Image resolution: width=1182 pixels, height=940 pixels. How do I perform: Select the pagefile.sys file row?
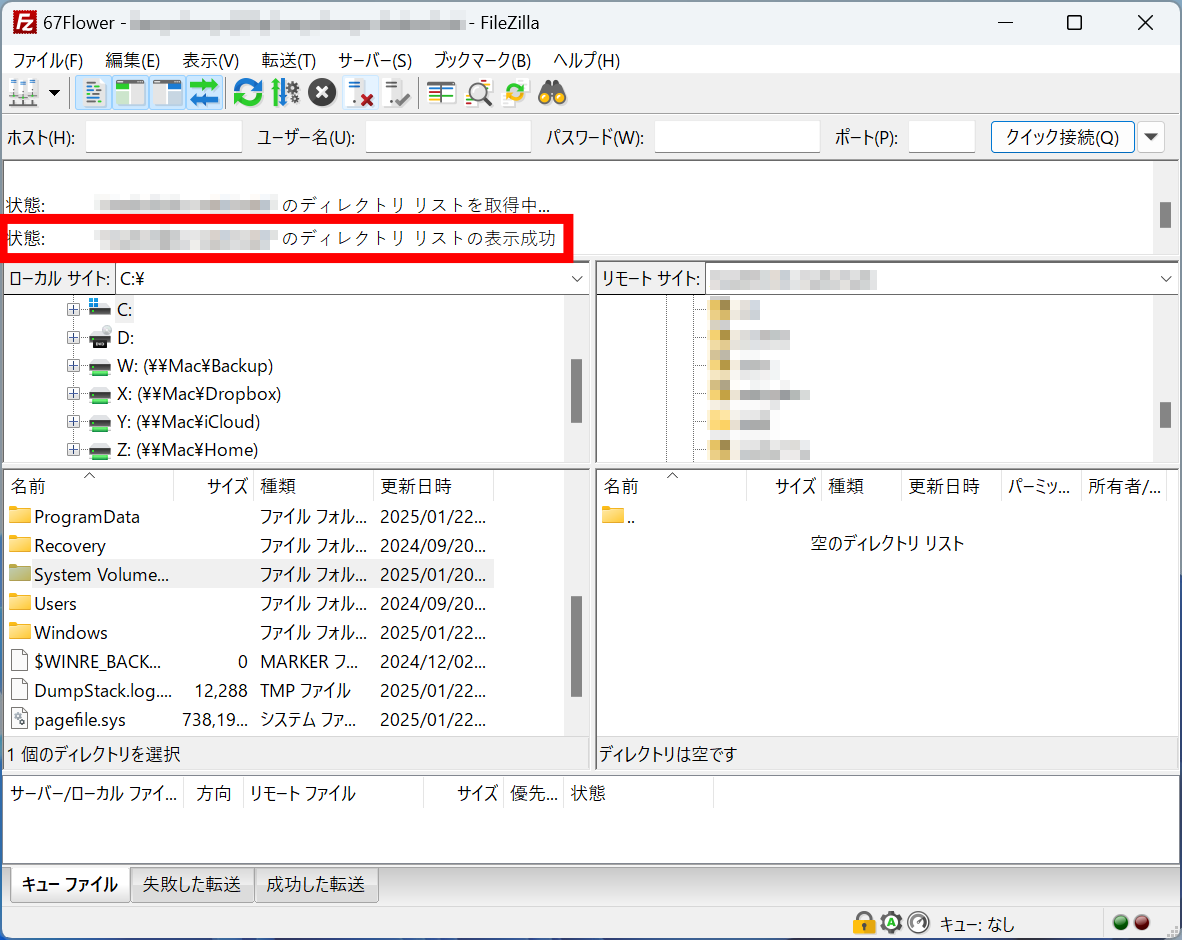click(x=250, y=720)
